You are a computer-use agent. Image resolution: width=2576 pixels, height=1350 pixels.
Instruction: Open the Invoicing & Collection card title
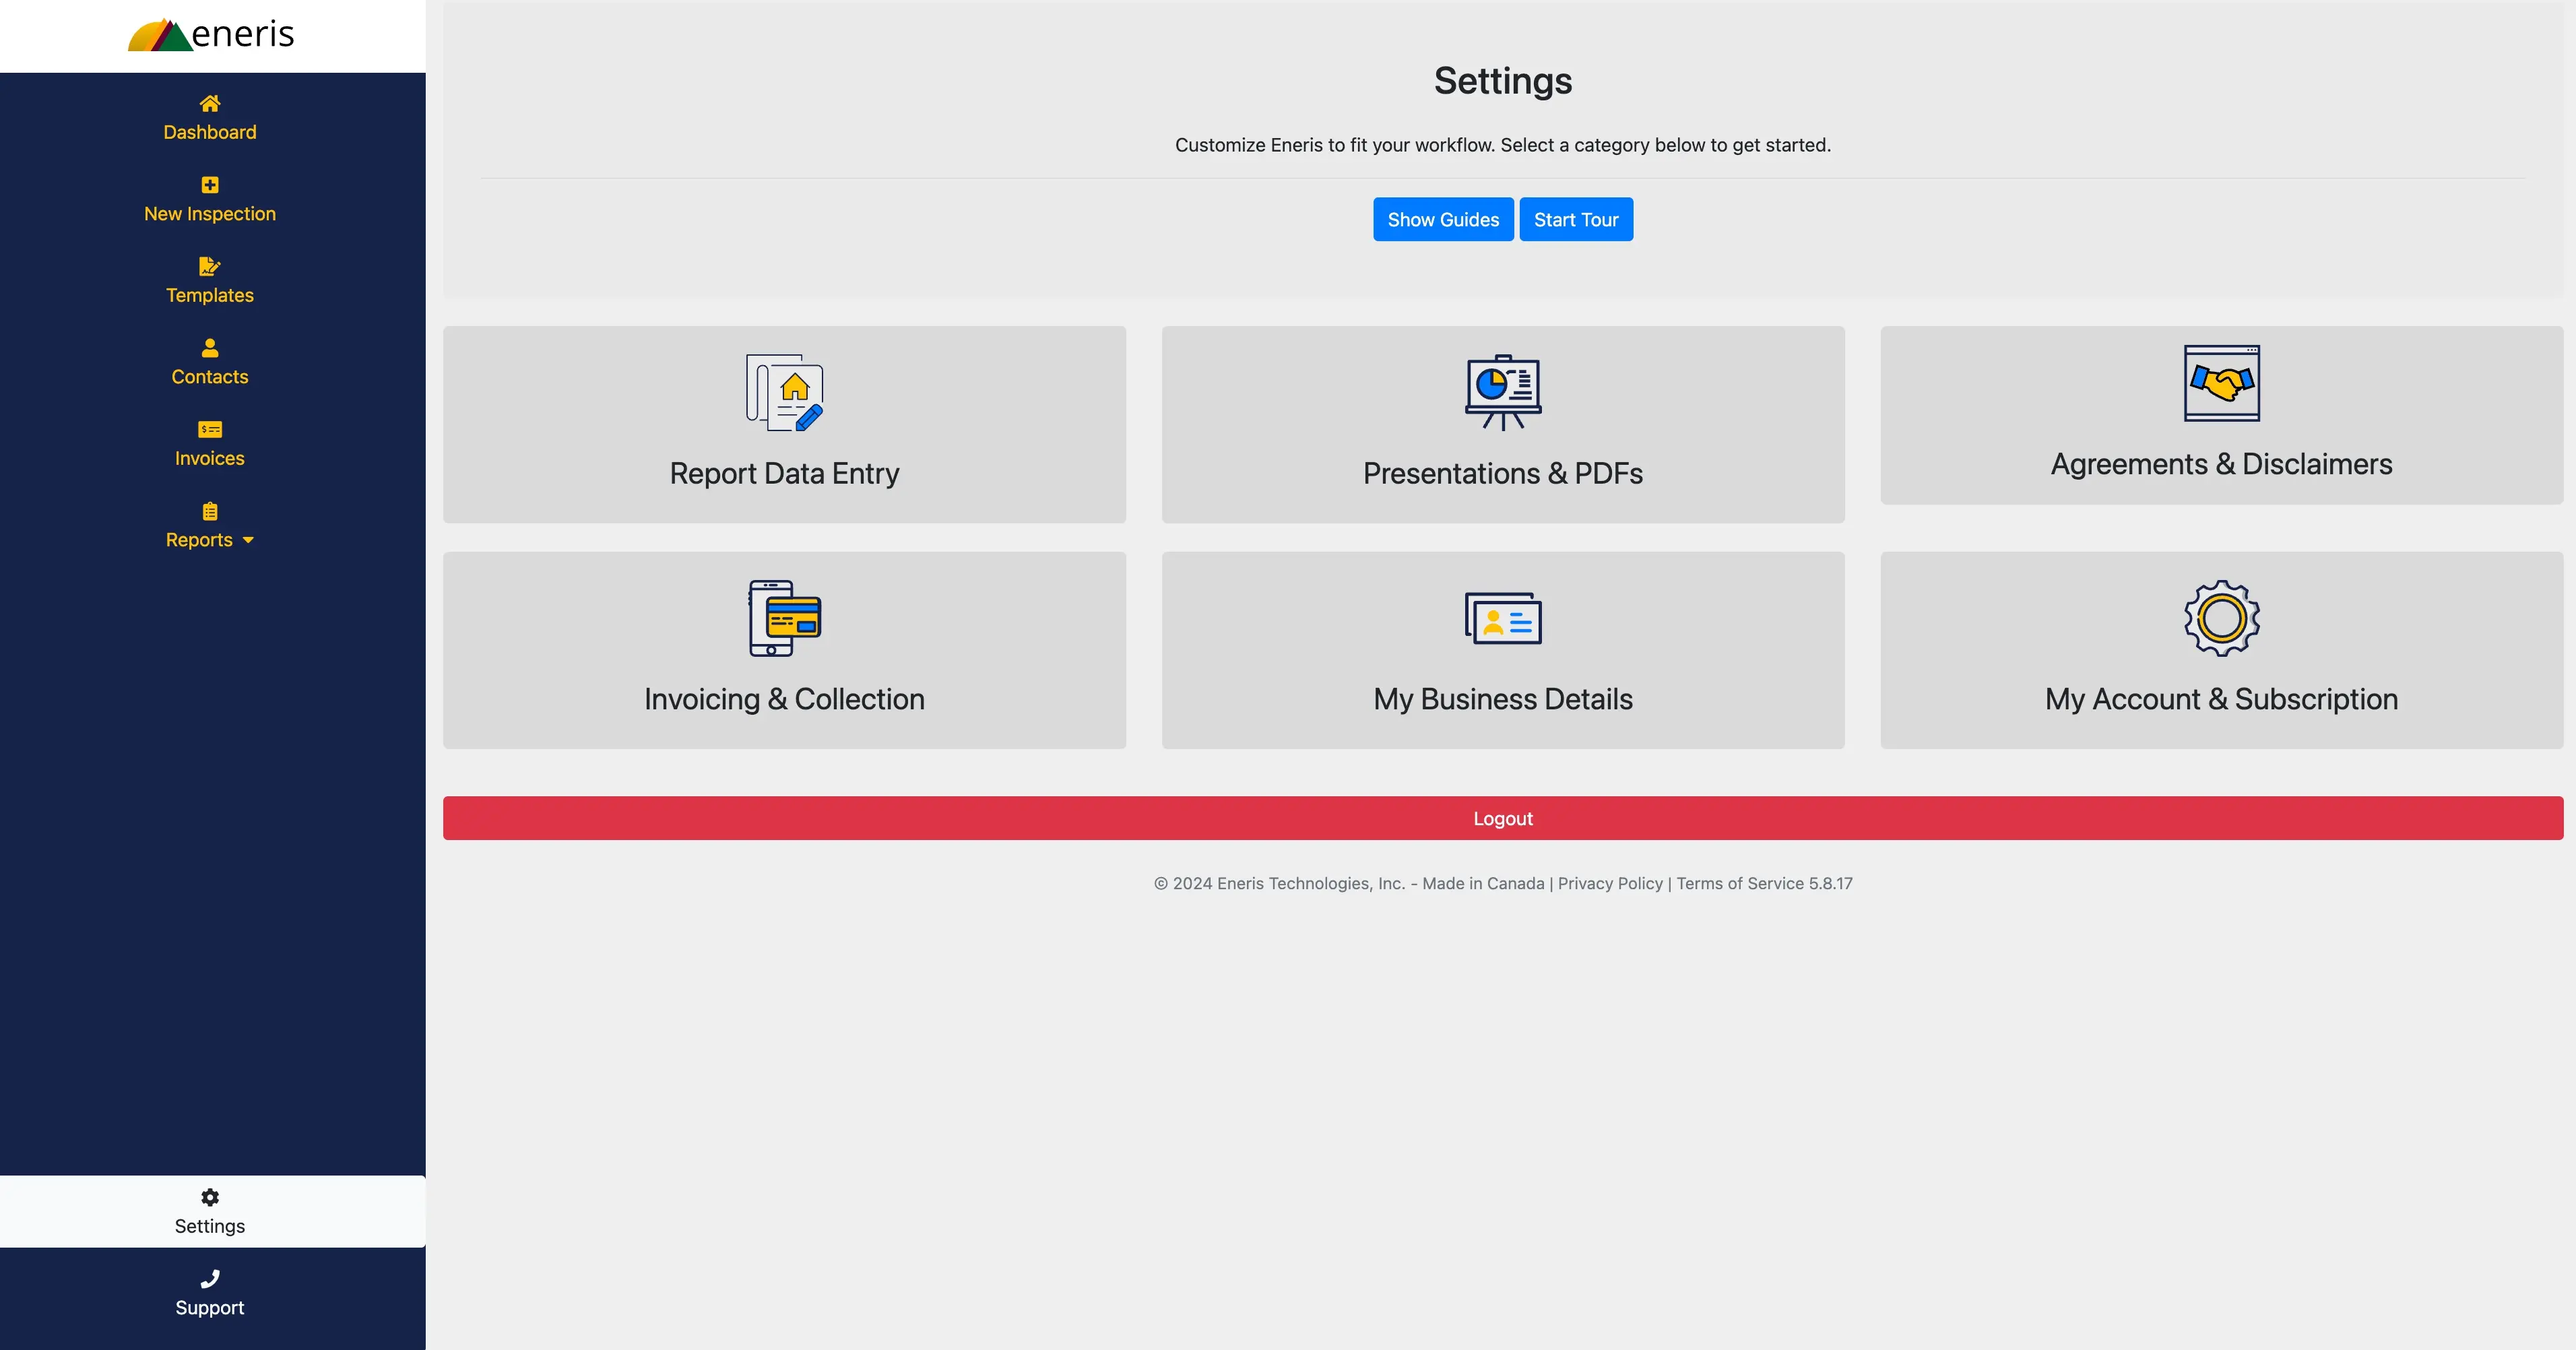pos(785,699)
